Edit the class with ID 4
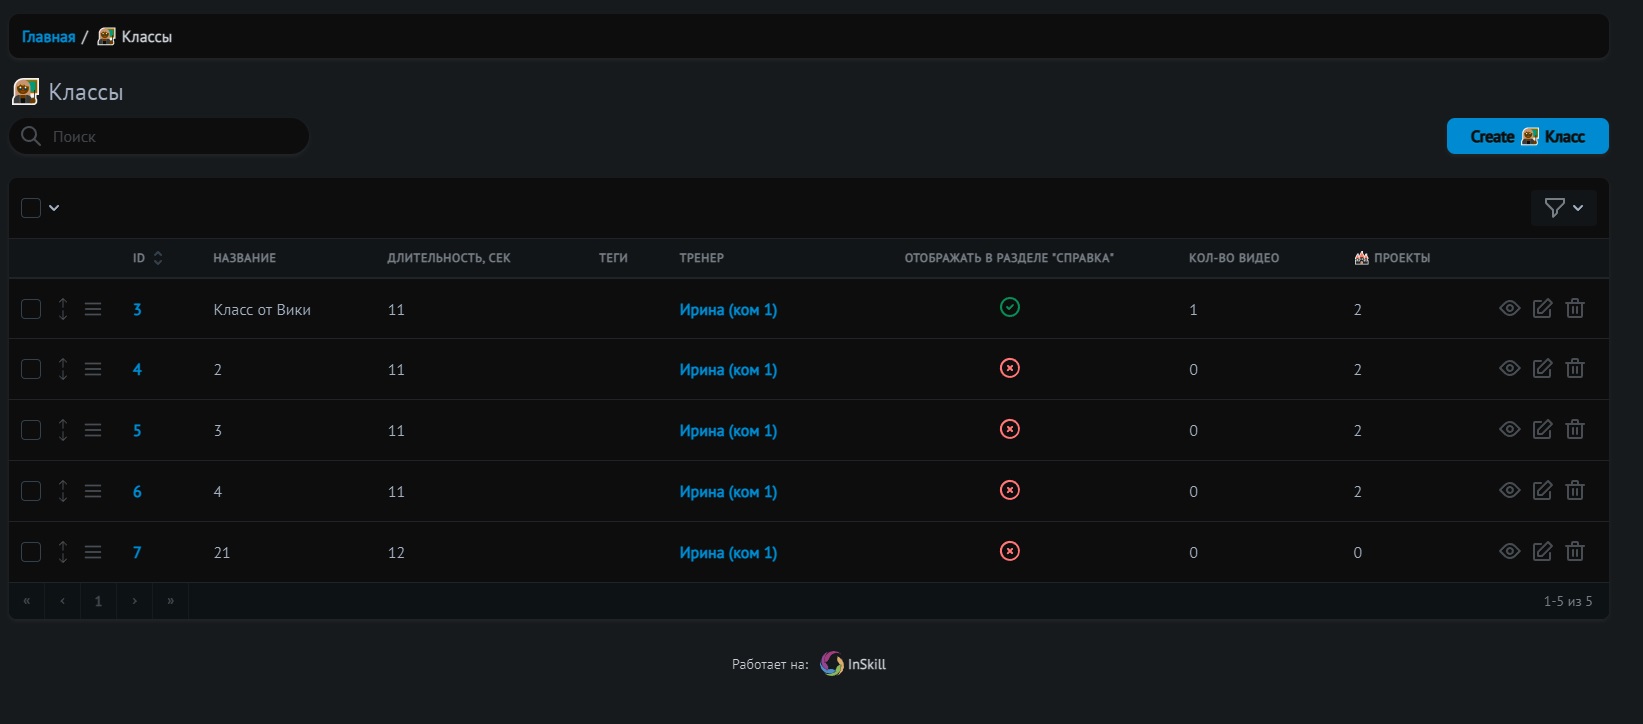This screenshot has width=1643, height=724. 1542,369
